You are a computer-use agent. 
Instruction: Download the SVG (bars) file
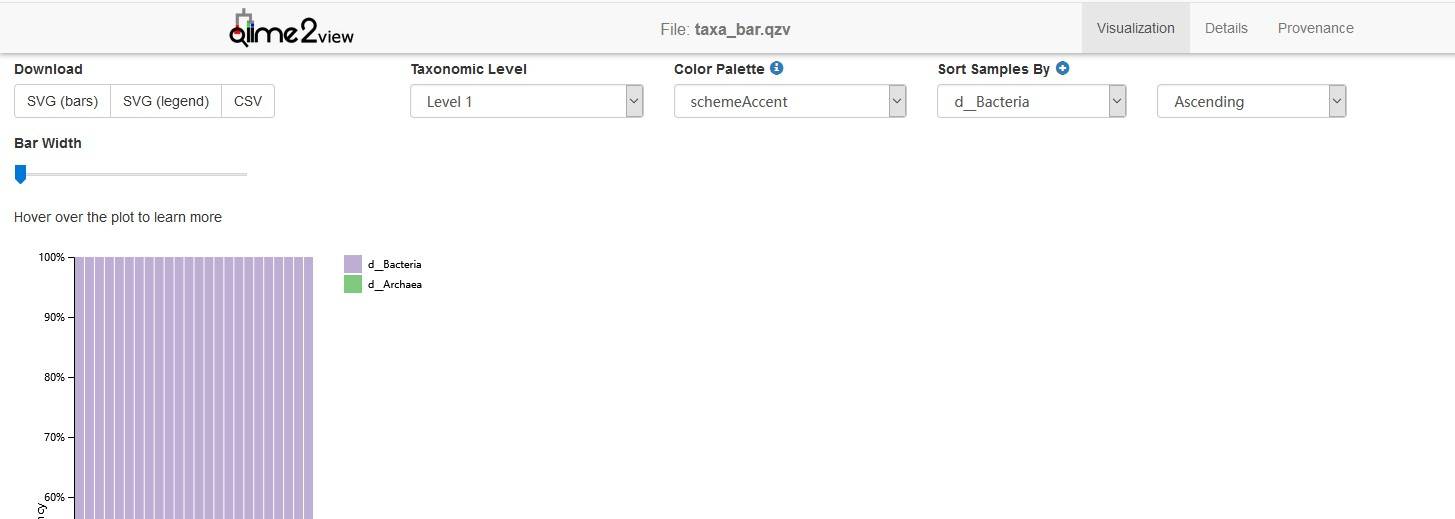click(63, 101)
